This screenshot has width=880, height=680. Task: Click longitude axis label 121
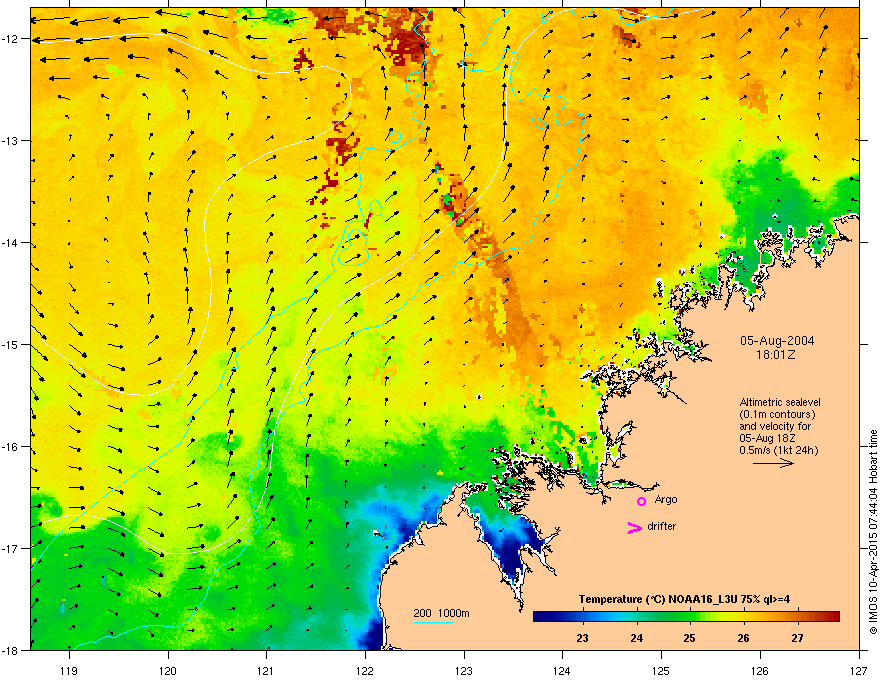pos(266,670)
